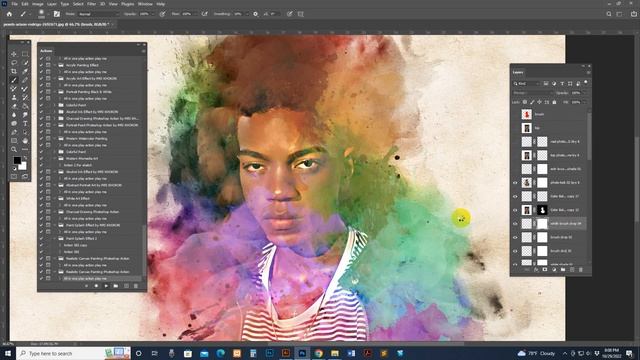Click the Layers panel vertical scrollbar
The width and height of the screenshot is (640, 360).
(589, 137)
